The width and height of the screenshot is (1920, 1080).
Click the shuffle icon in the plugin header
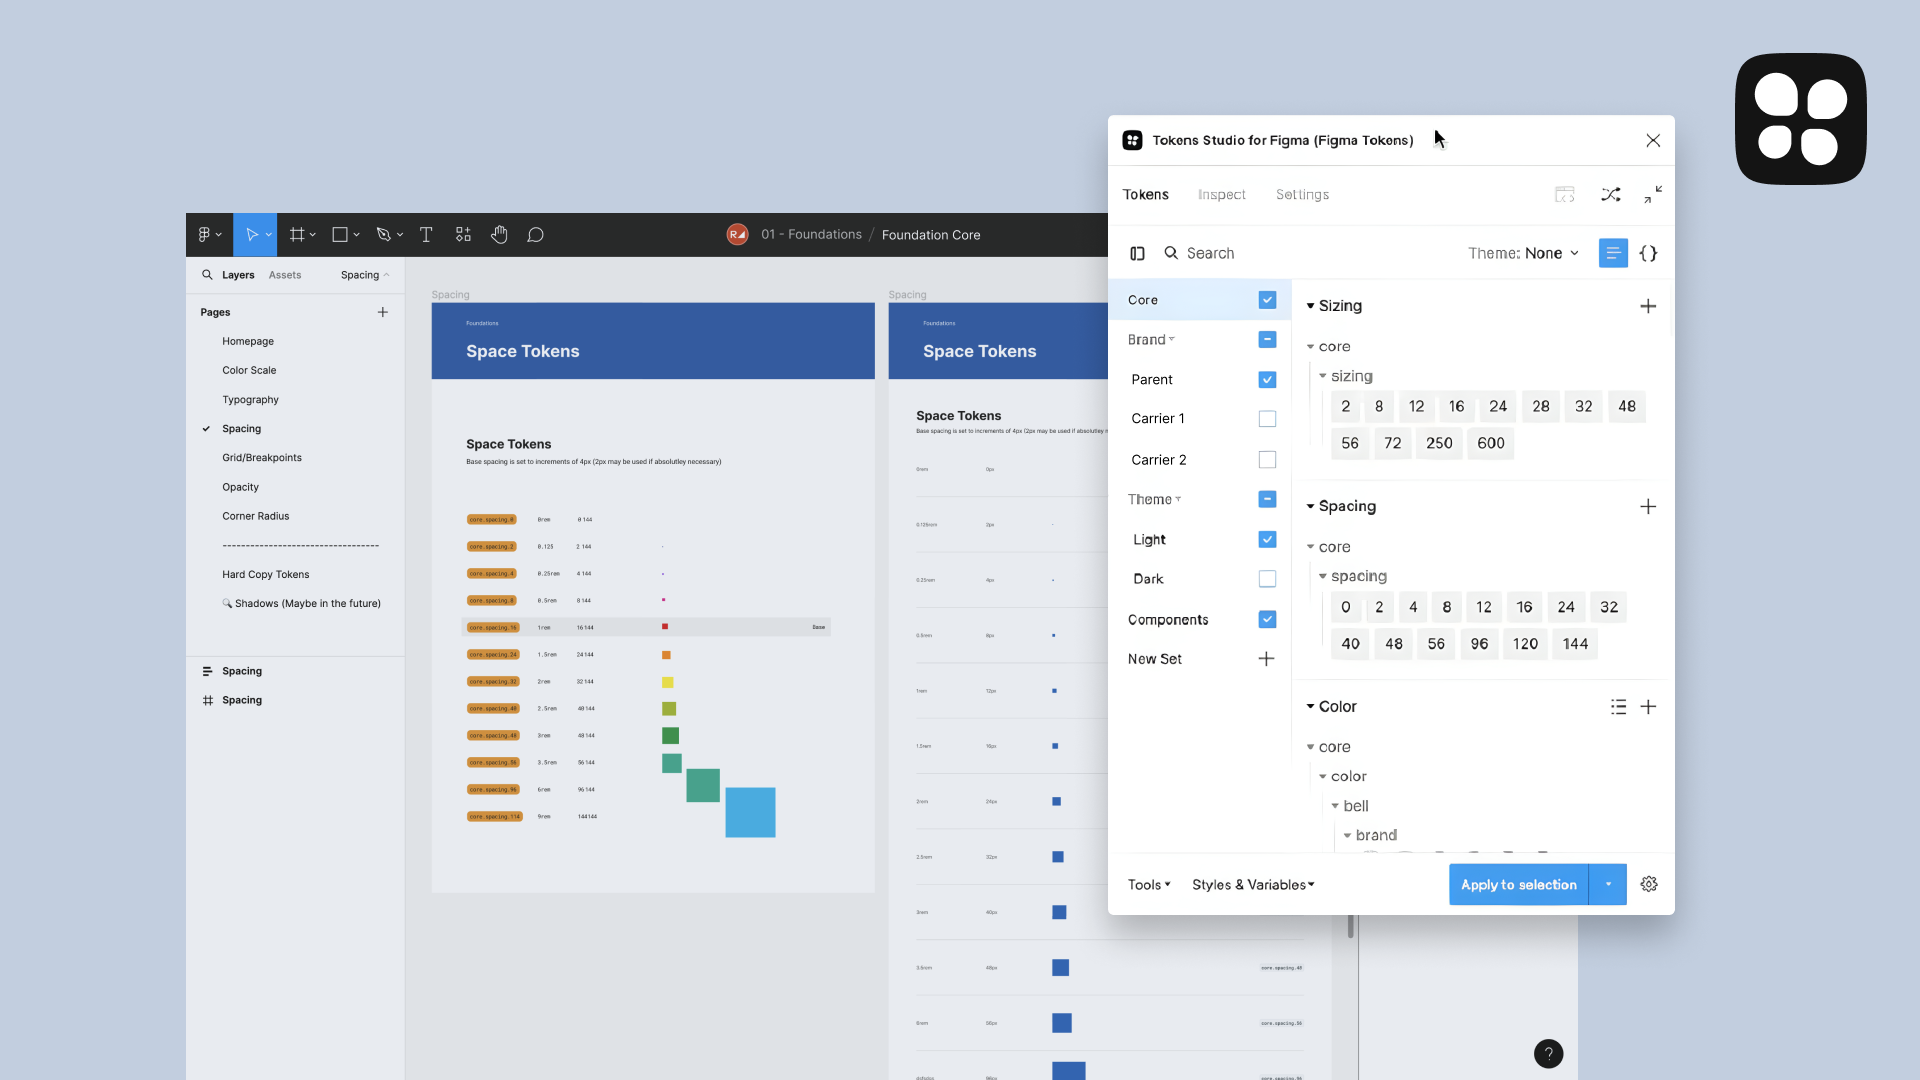pos(1611,194)
